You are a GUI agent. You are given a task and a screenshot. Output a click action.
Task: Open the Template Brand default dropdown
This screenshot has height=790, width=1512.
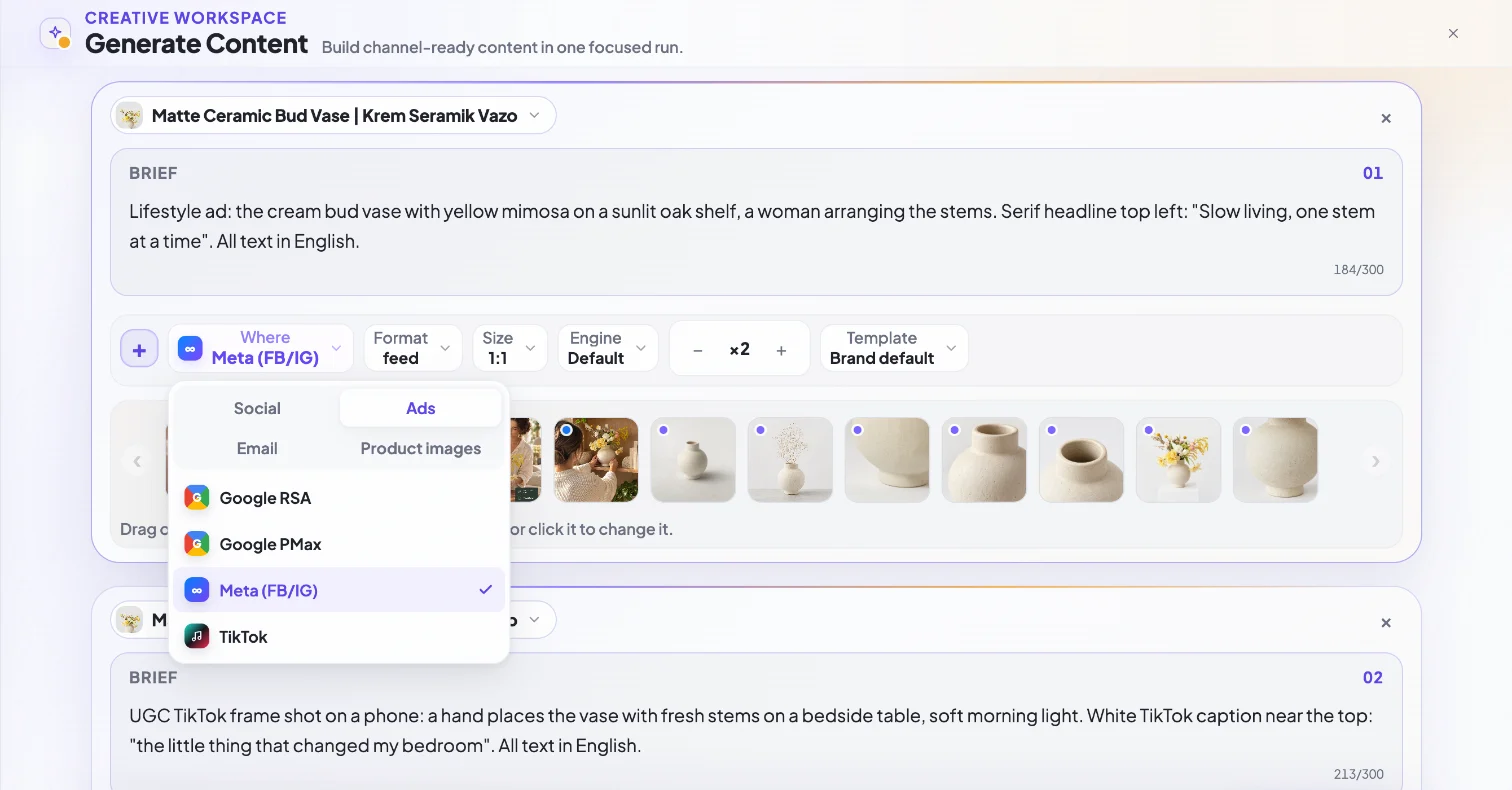(894, 348)
